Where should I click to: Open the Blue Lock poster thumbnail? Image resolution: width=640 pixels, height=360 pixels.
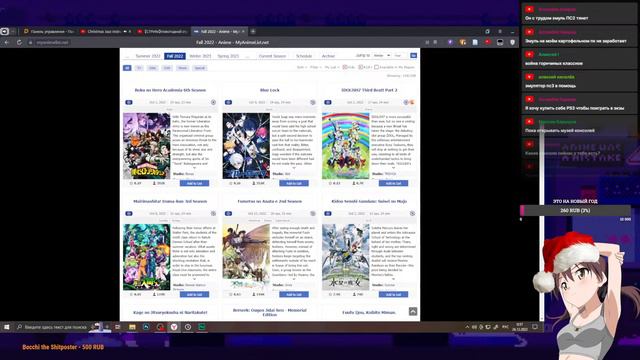click(246, 146)
